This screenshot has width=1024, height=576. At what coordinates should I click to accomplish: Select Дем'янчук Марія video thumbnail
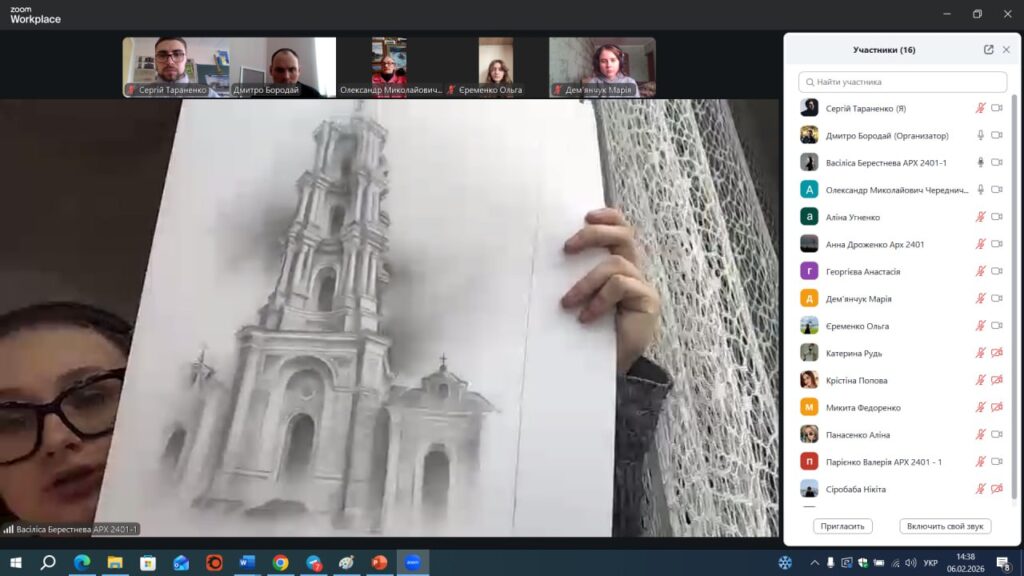[x=602, y=67]
